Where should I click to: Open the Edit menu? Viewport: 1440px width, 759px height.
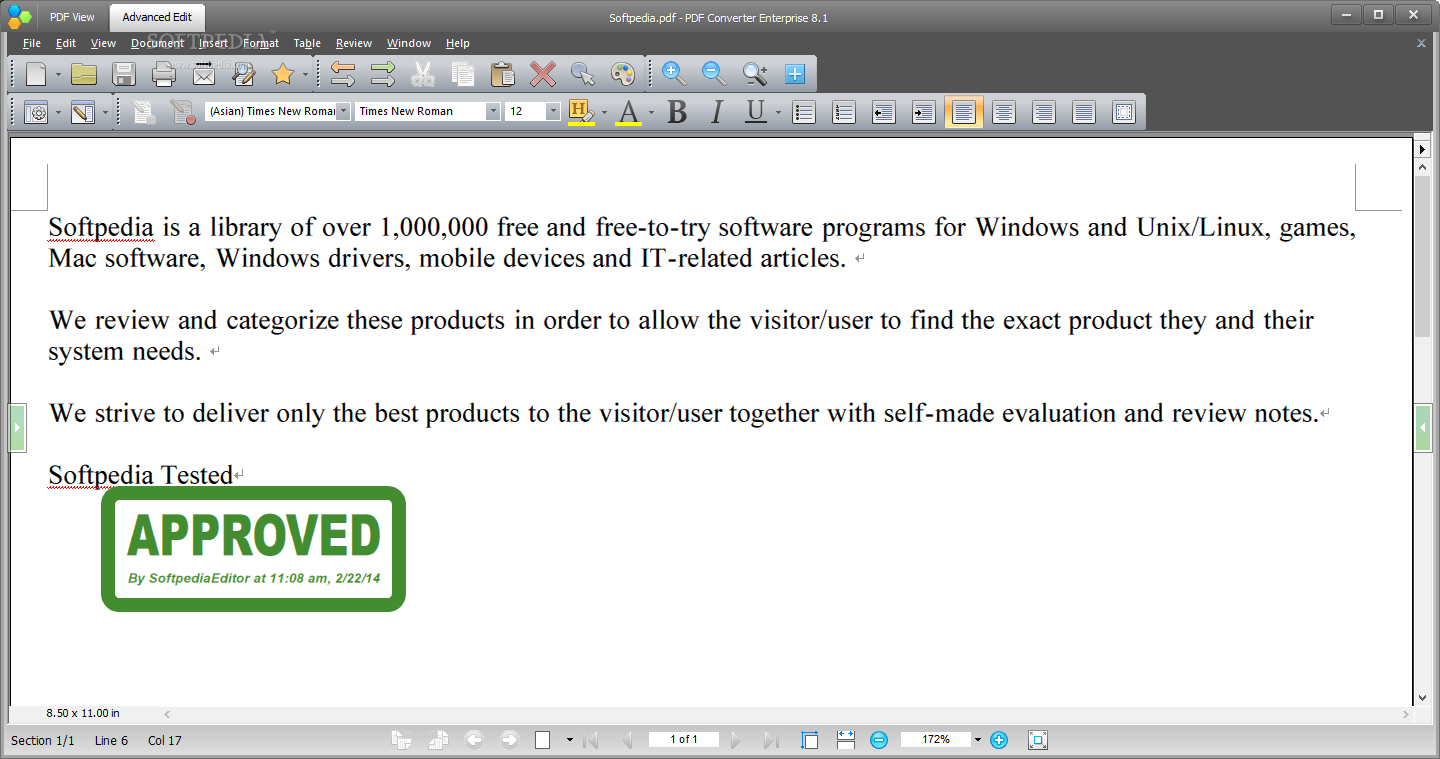[x=66, y=43]
